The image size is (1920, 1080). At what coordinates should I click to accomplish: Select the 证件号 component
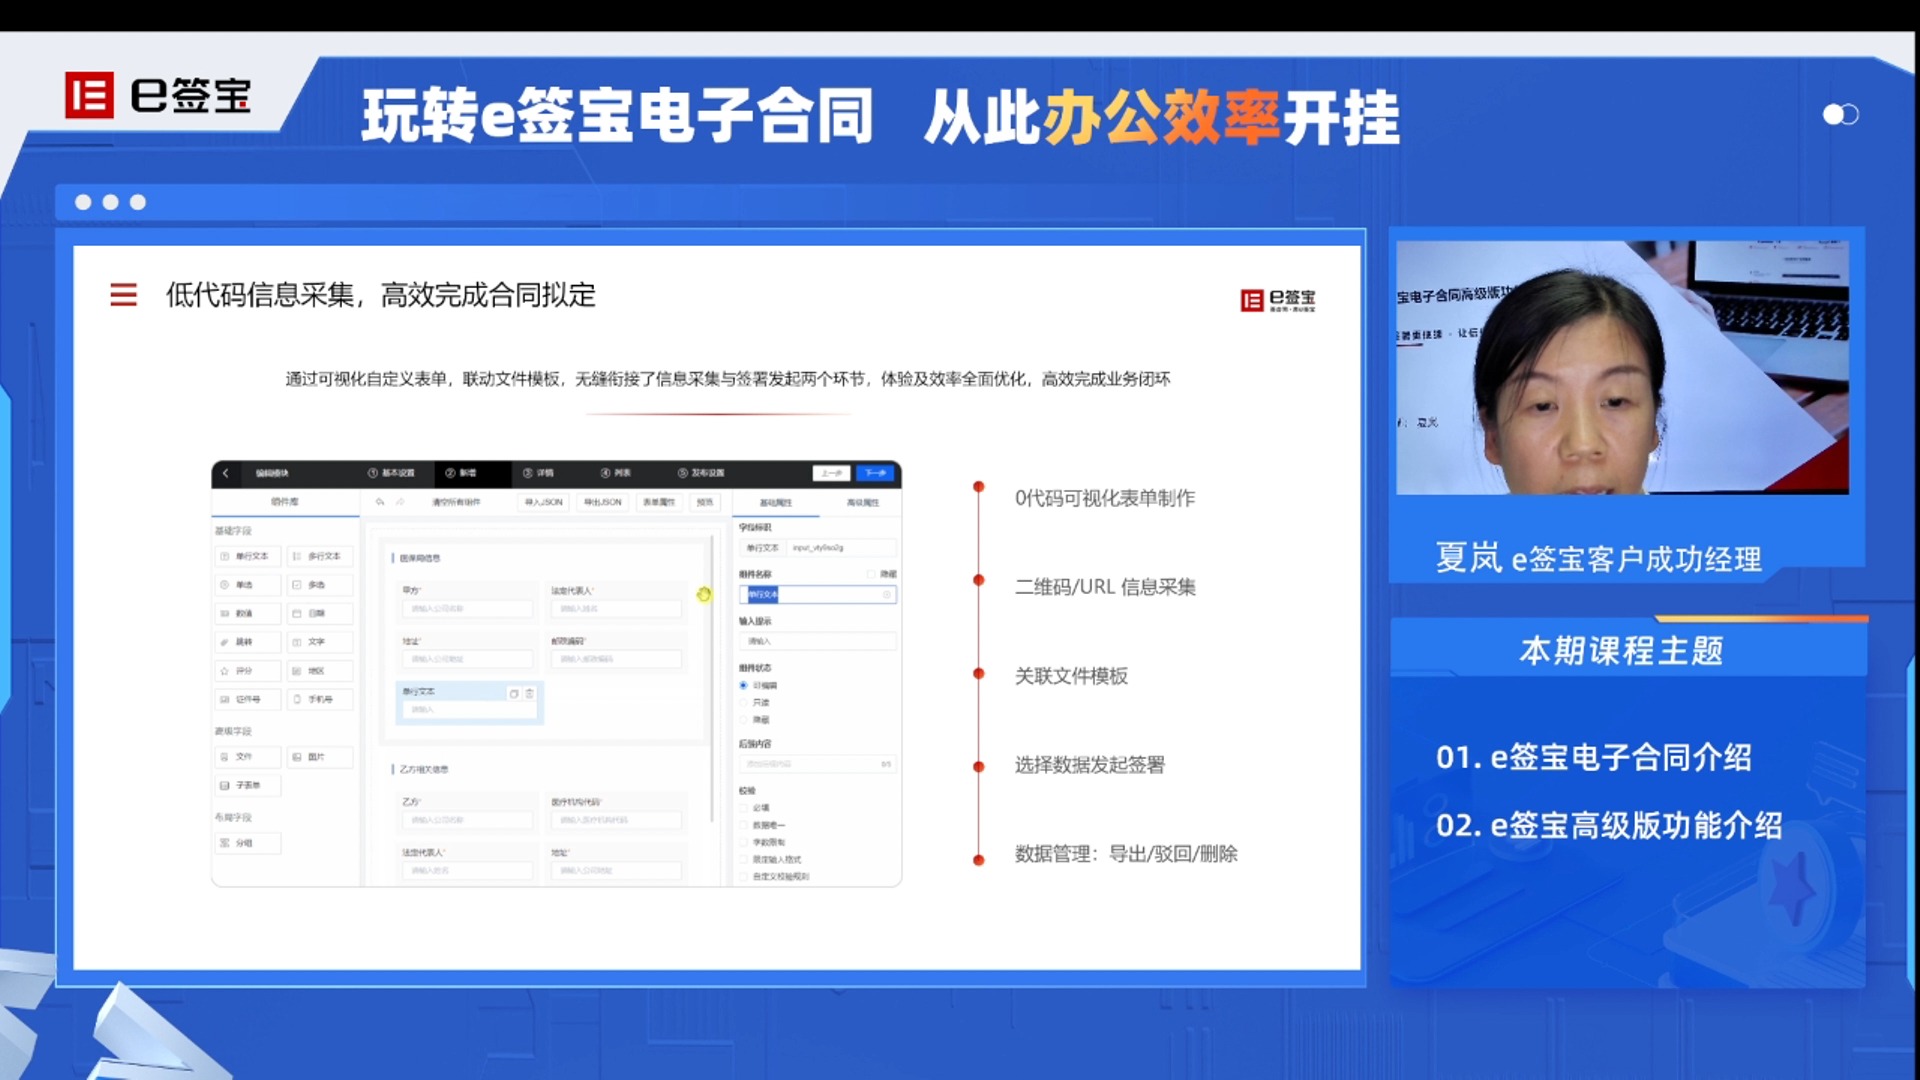click(x=246, y=699)
